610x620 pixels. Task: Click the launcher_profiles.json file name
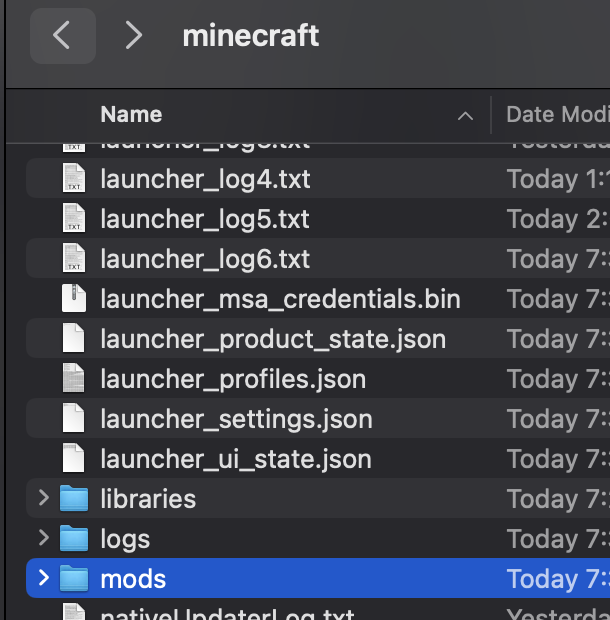(x=233, y=380)
